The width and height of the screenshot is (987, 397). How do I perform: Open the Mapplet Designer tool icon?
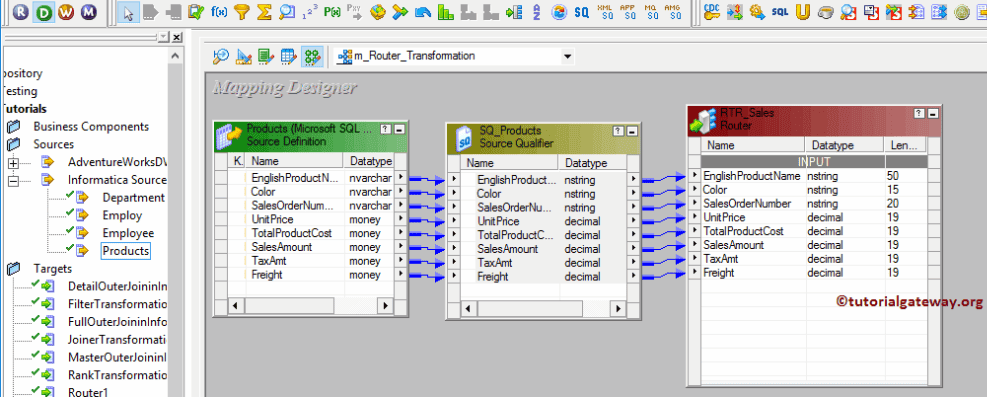click(288, 57)
